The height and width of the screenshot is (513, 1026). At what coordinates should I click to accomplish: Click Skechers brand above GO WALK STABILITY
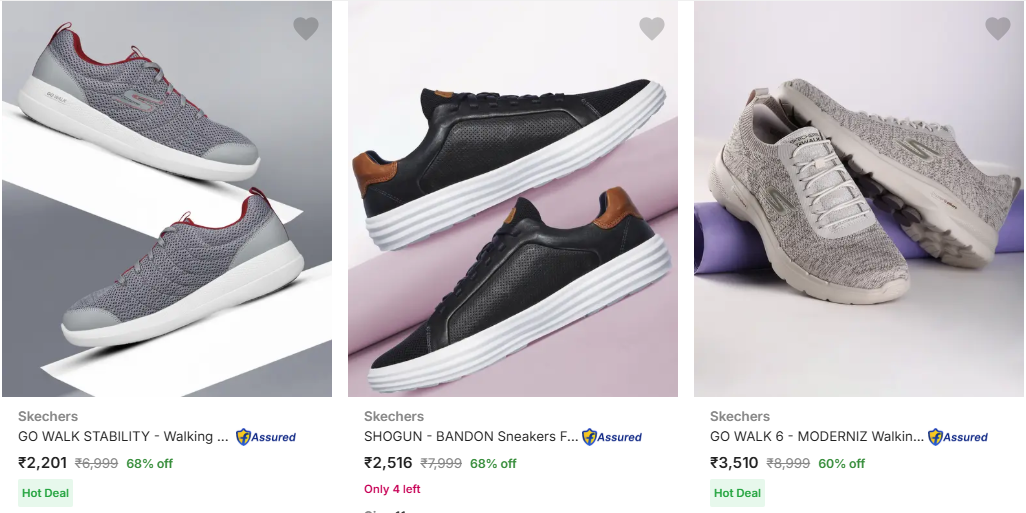click(x=48, y=416)
